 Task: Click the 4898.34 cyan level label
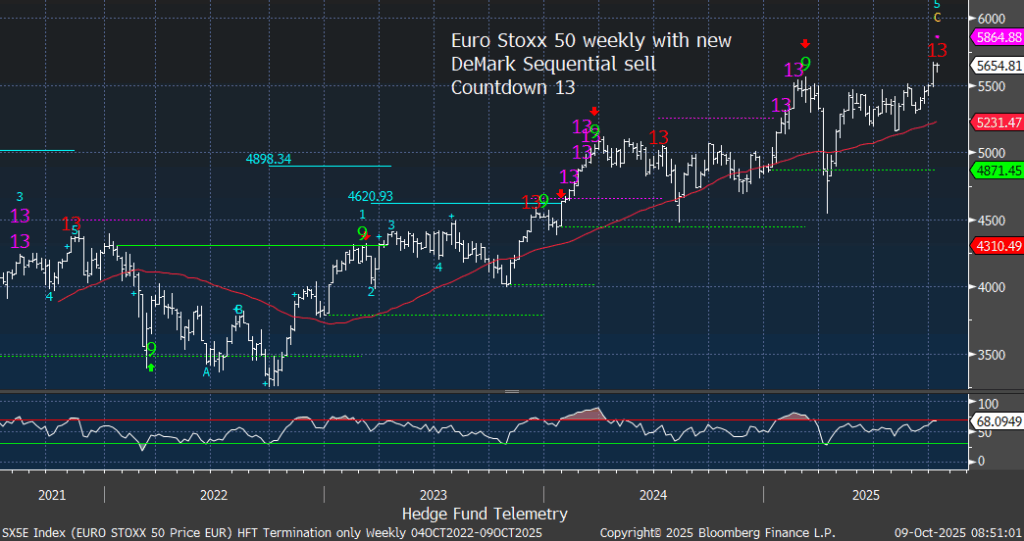(x=268, y=158)
